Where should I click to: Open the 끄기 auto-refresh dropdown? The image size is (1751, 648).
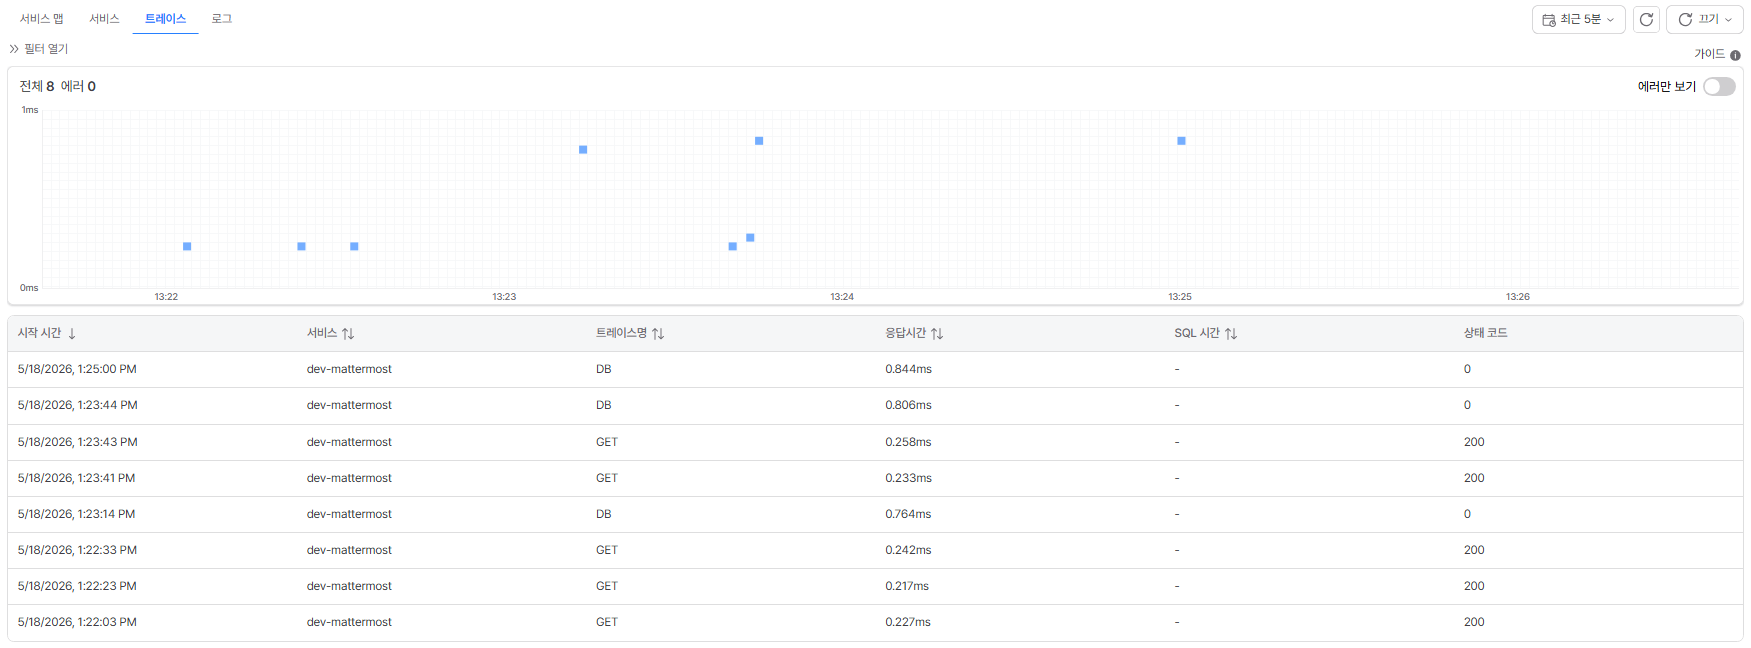point(1704,19)
